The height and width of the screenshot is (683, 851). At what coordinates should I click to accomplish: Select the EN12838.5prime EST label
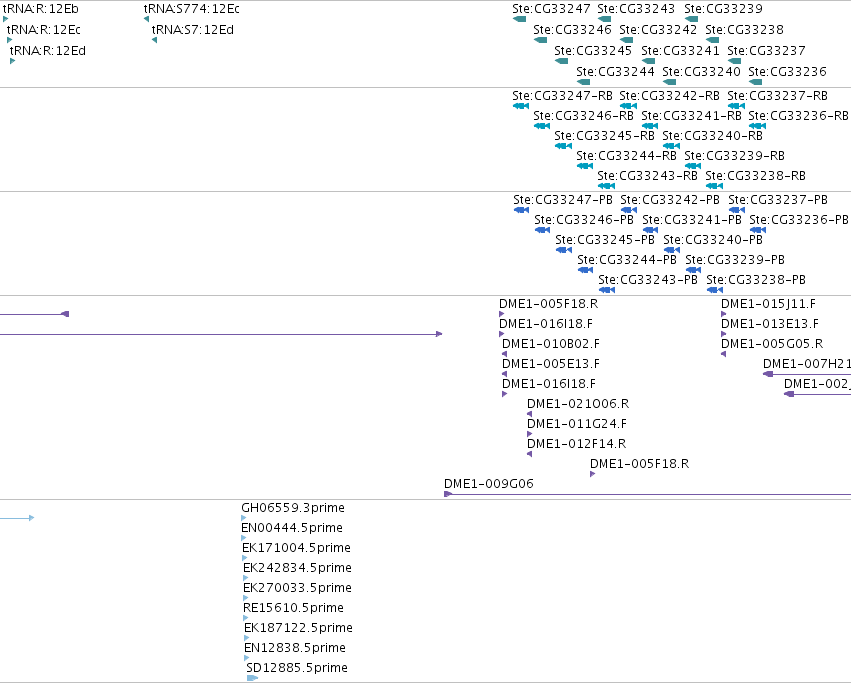click(295, 648)
